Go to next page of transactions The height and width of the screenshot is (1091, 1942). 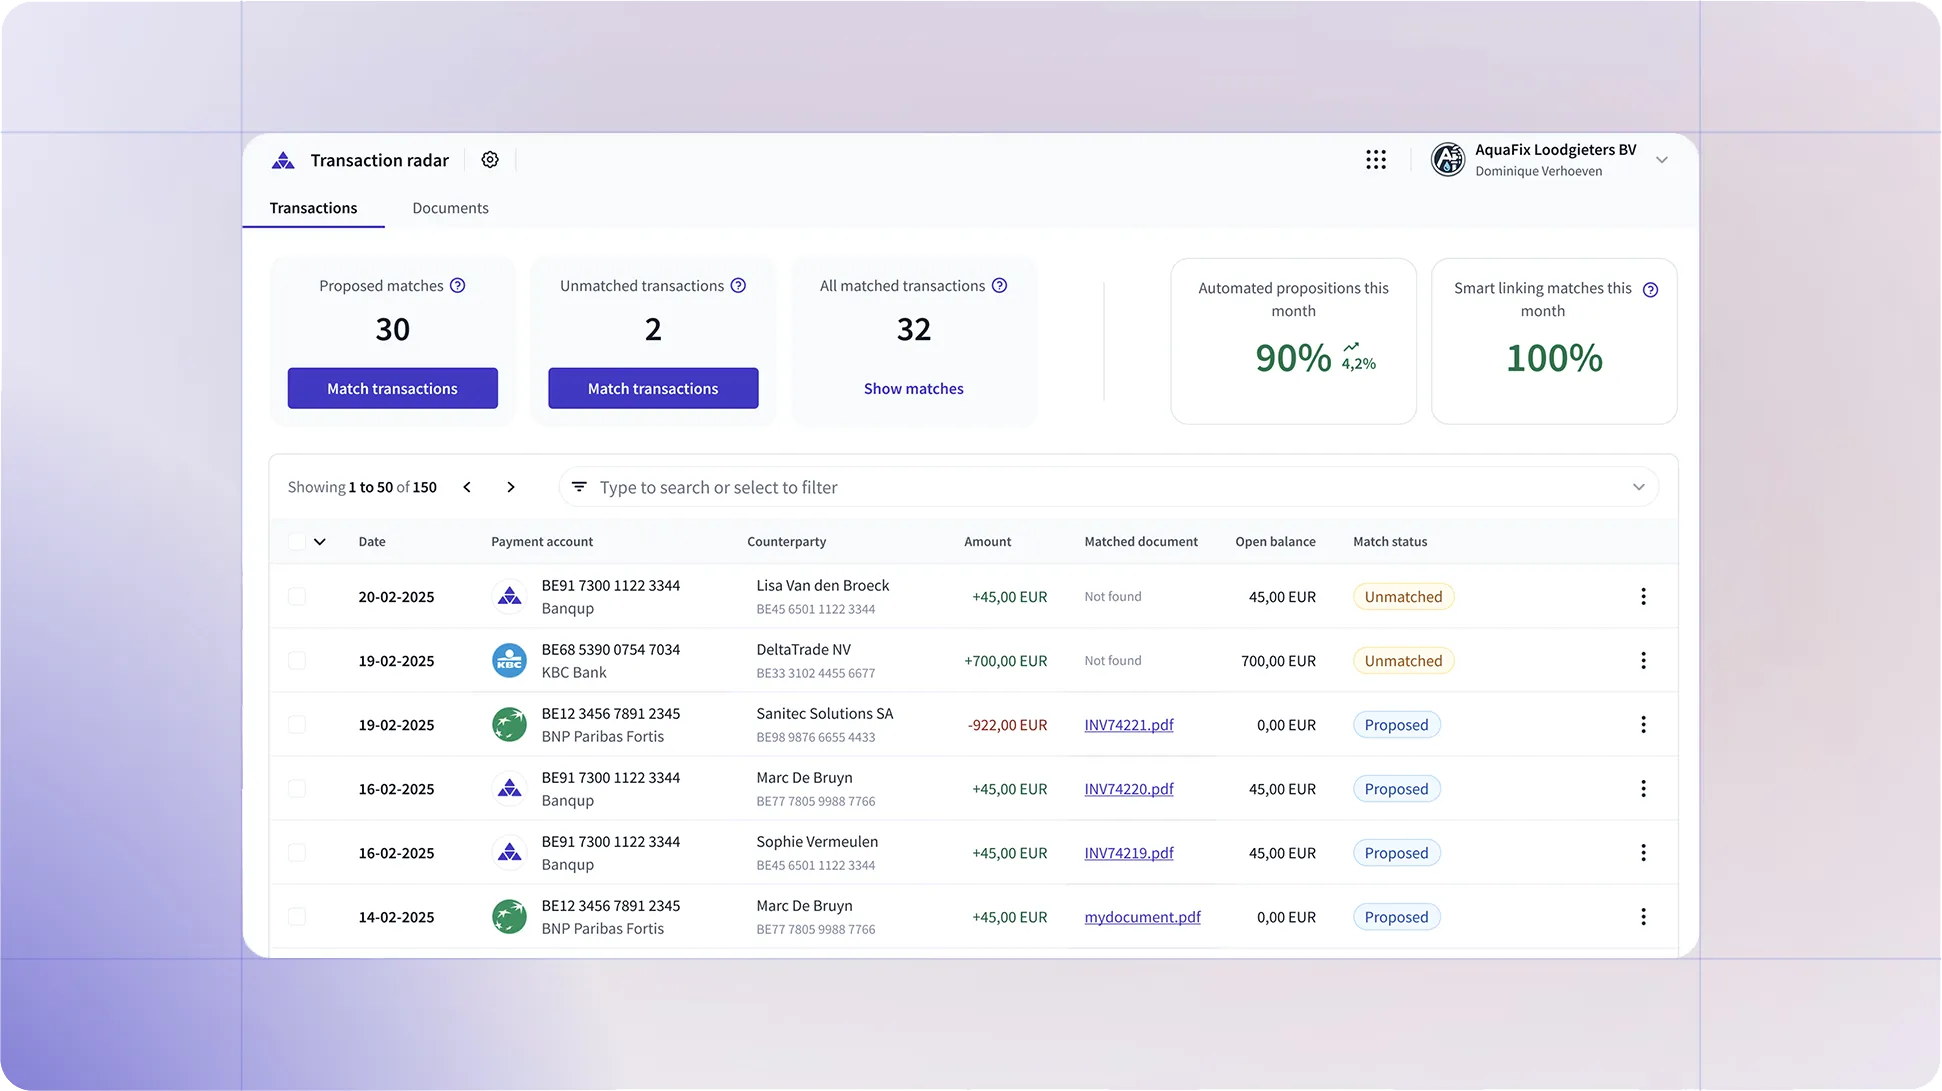(511, 487)
